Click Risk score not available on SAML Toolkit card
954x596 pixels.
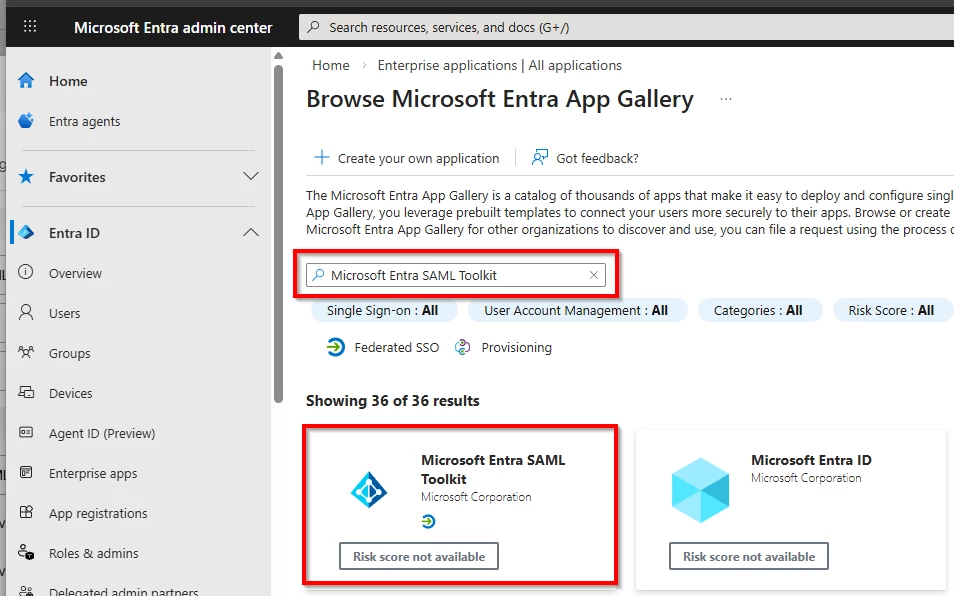[x=419, y=556]
